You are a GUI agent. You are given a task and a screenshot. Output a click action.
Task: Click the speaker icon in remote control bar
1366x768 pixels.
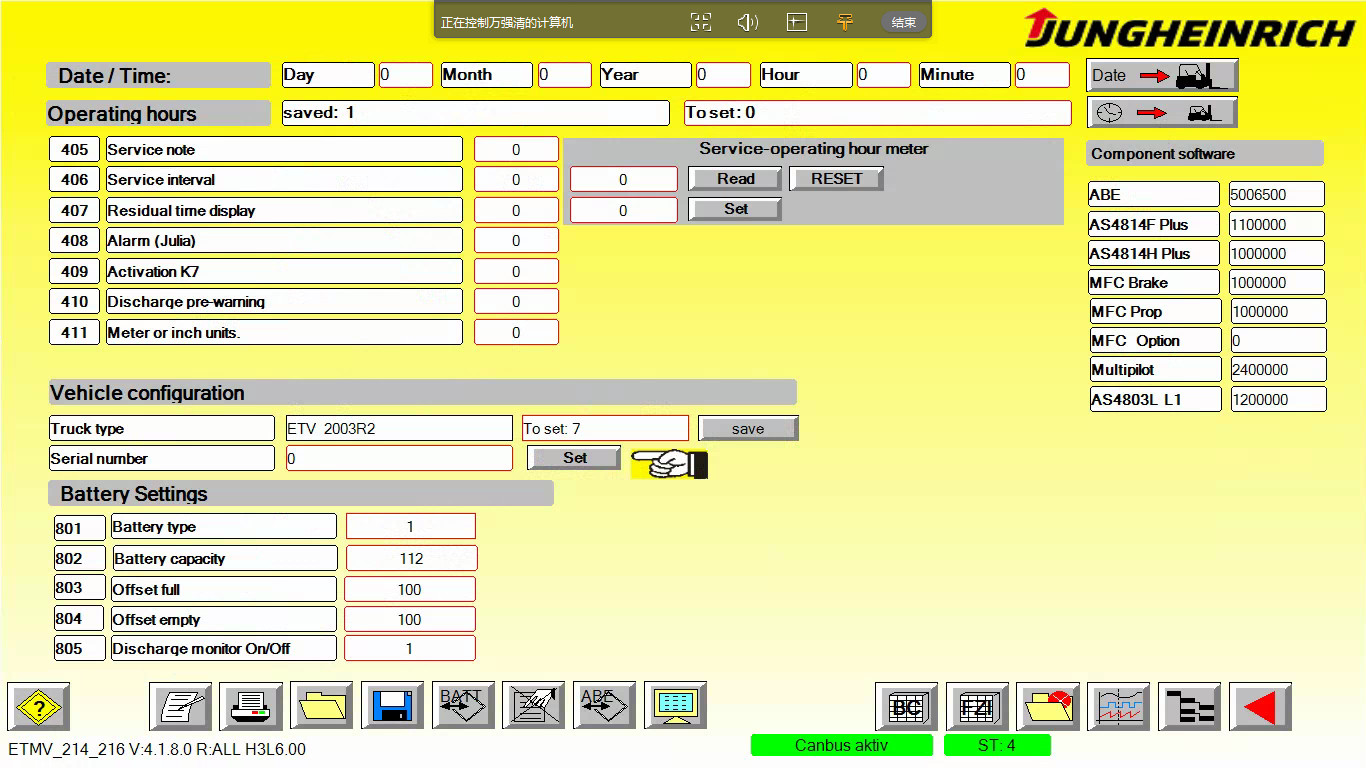point(748,22)
